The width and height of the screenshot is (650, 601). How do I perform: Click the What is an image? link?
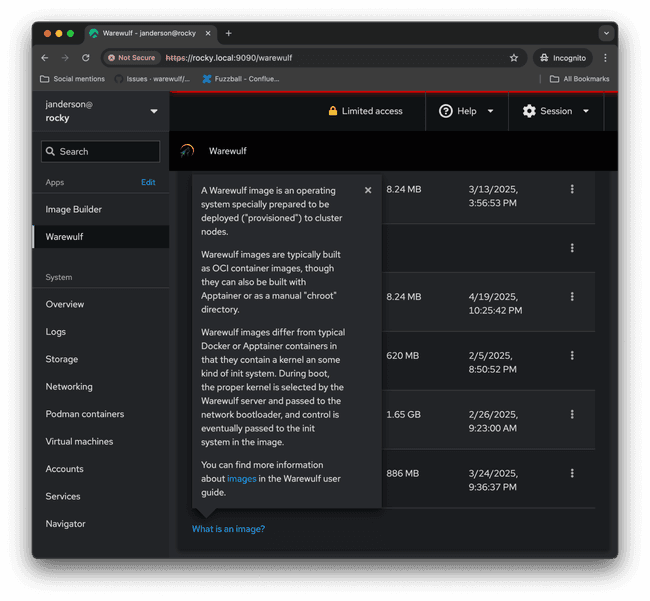coord(228,529)
